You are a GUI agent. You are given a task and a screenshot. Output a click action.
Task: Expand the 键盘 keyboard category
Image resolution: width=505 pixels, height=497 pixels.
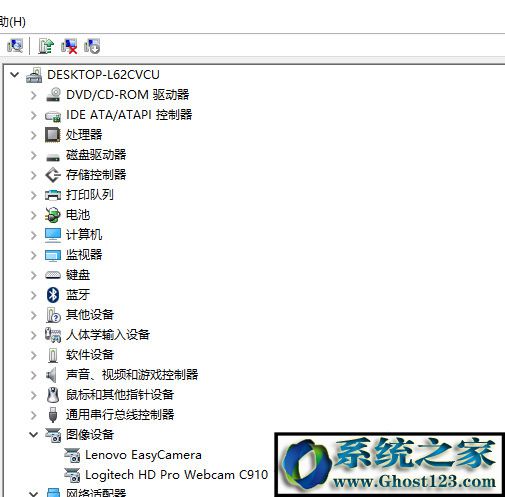33,275
